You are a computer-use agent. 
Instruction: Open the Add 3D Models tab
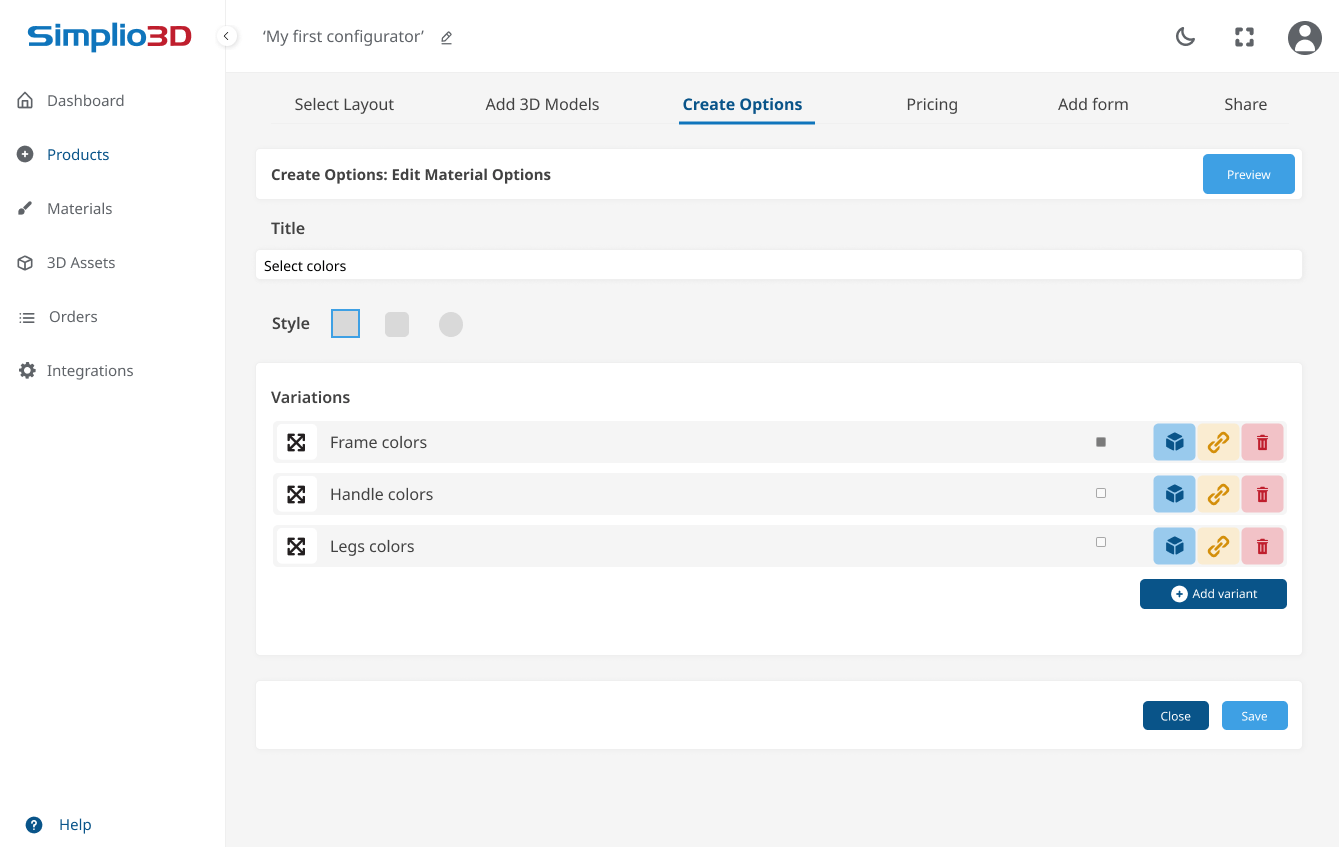pos(542,104)
